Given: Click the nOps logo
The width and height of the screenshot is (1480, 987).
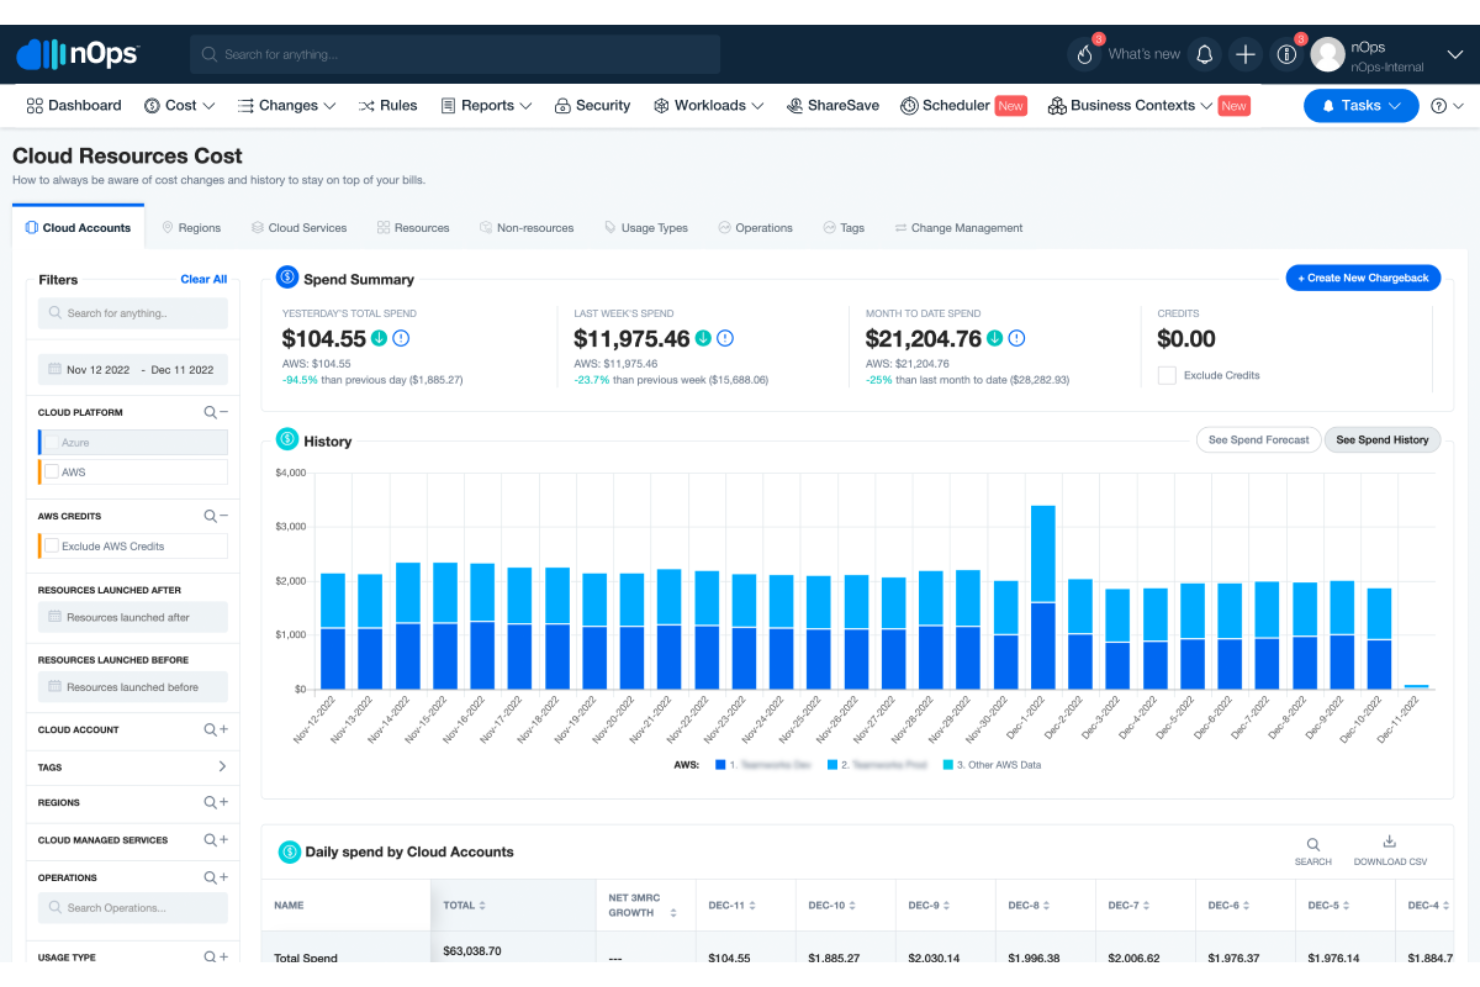Looking at the screenshot, I should point(78,54).
